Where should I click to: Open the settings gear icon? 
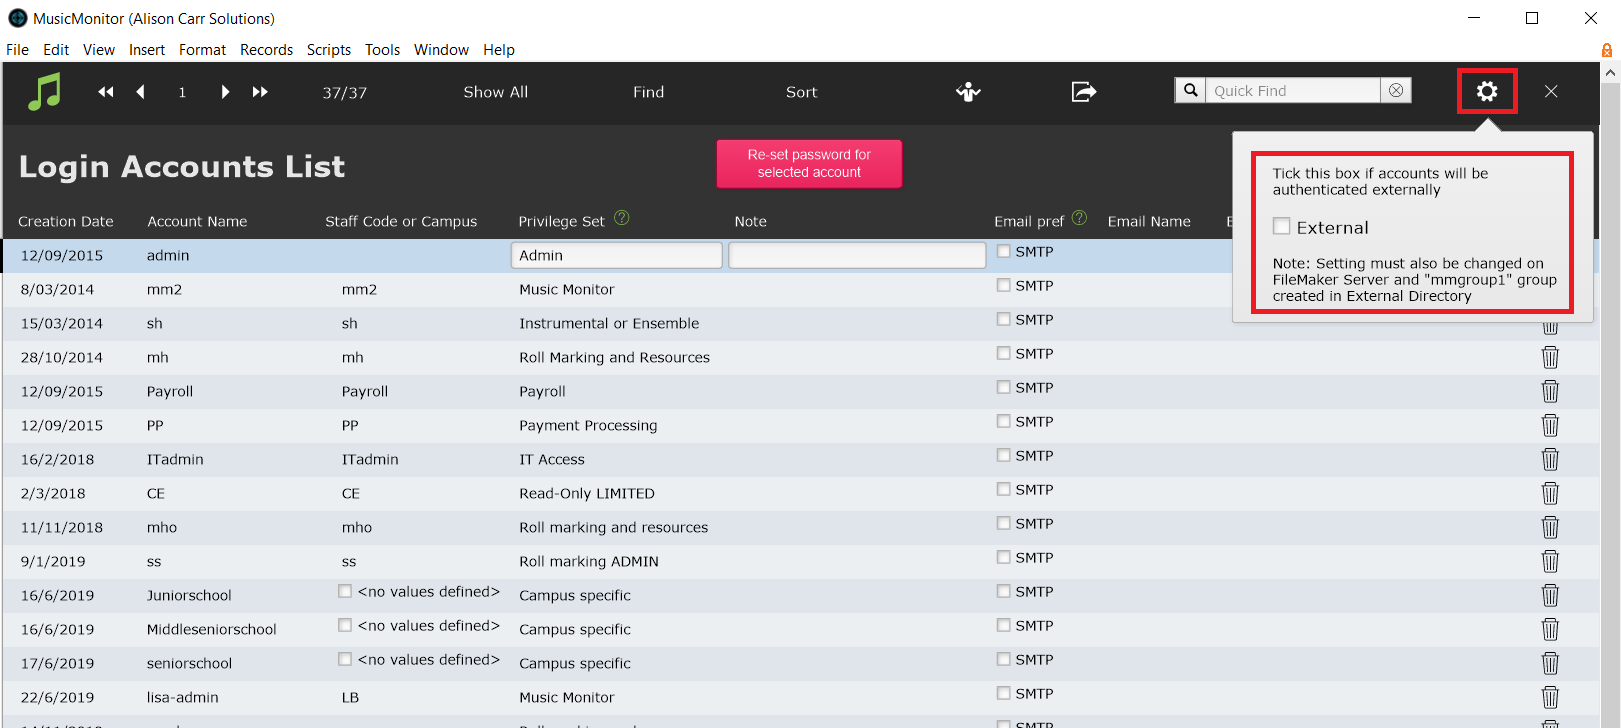(1487, 91)
